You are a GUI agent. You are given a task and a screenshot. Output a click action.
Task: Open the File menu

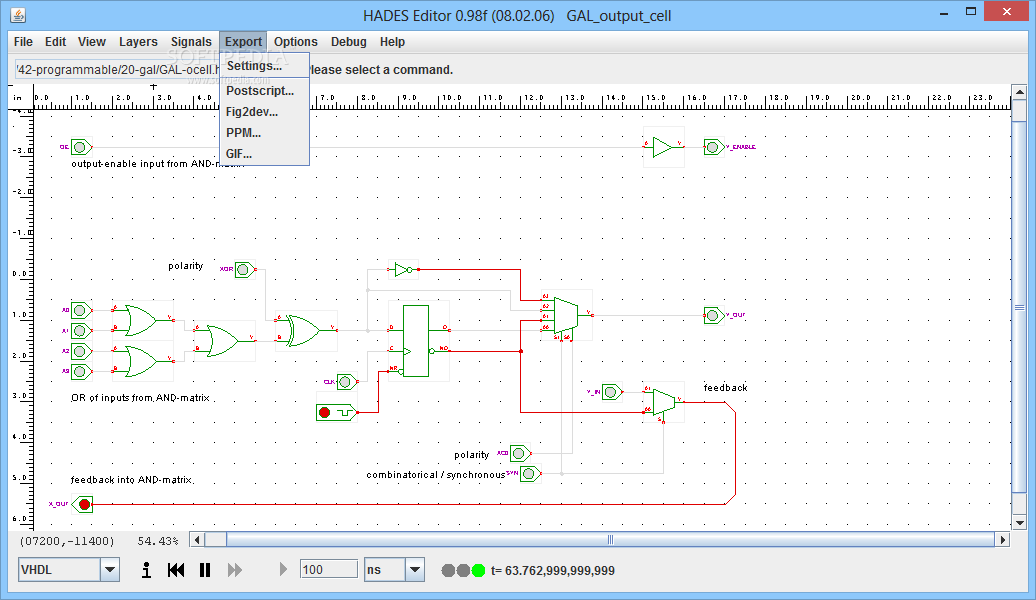[23, 42]
